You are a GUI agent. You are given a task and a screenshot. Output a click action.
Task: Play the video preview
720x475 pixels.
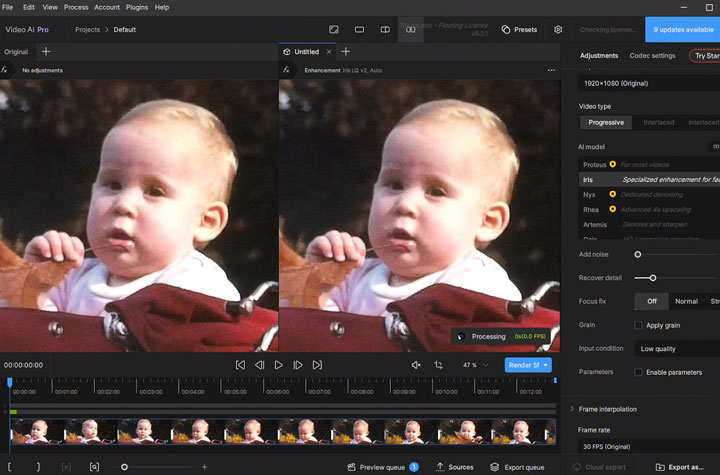point(279,365)
